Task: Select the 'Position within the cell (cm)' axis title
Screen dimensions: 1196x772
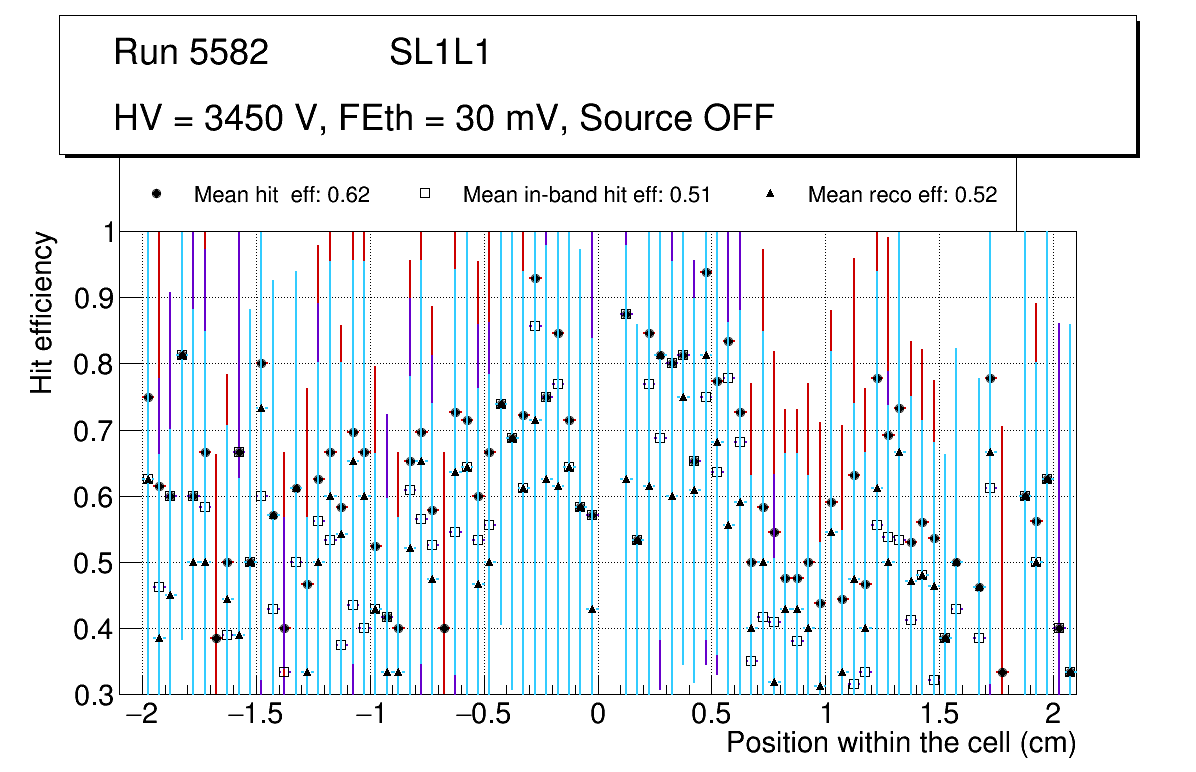Action: click(900, 743)
